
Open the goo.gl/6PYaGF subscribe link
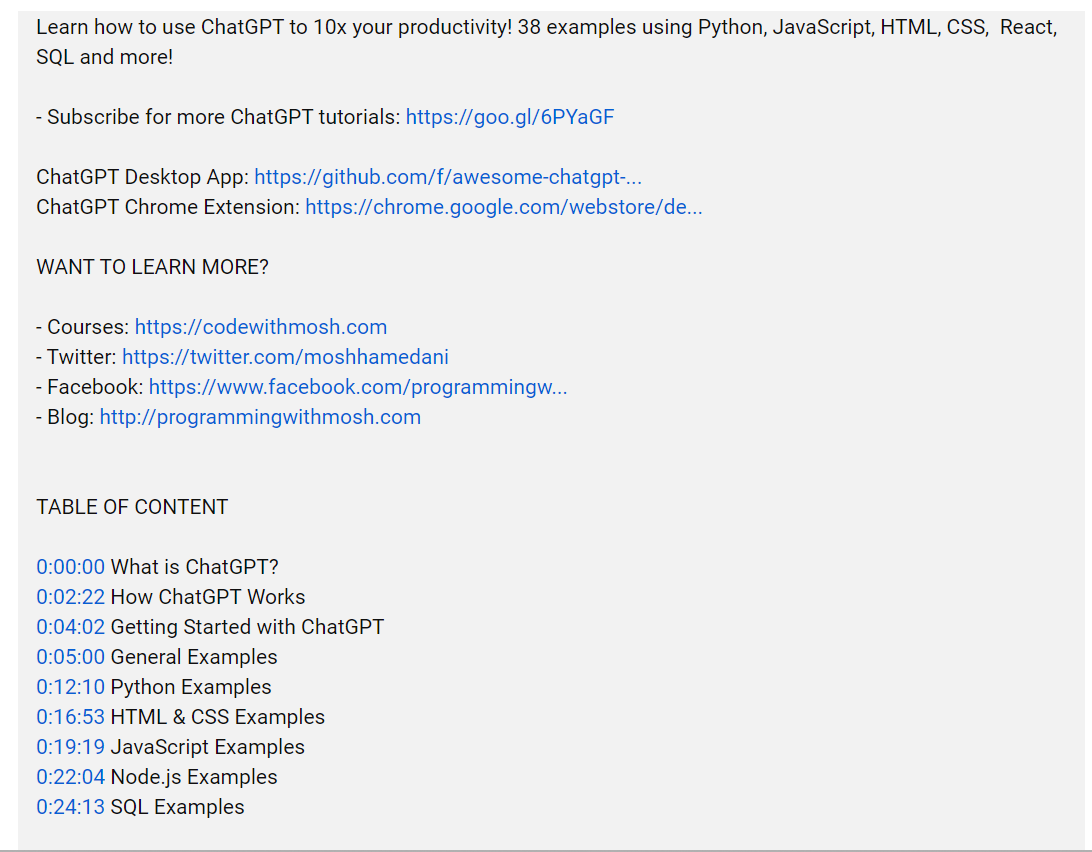point(510,117)
